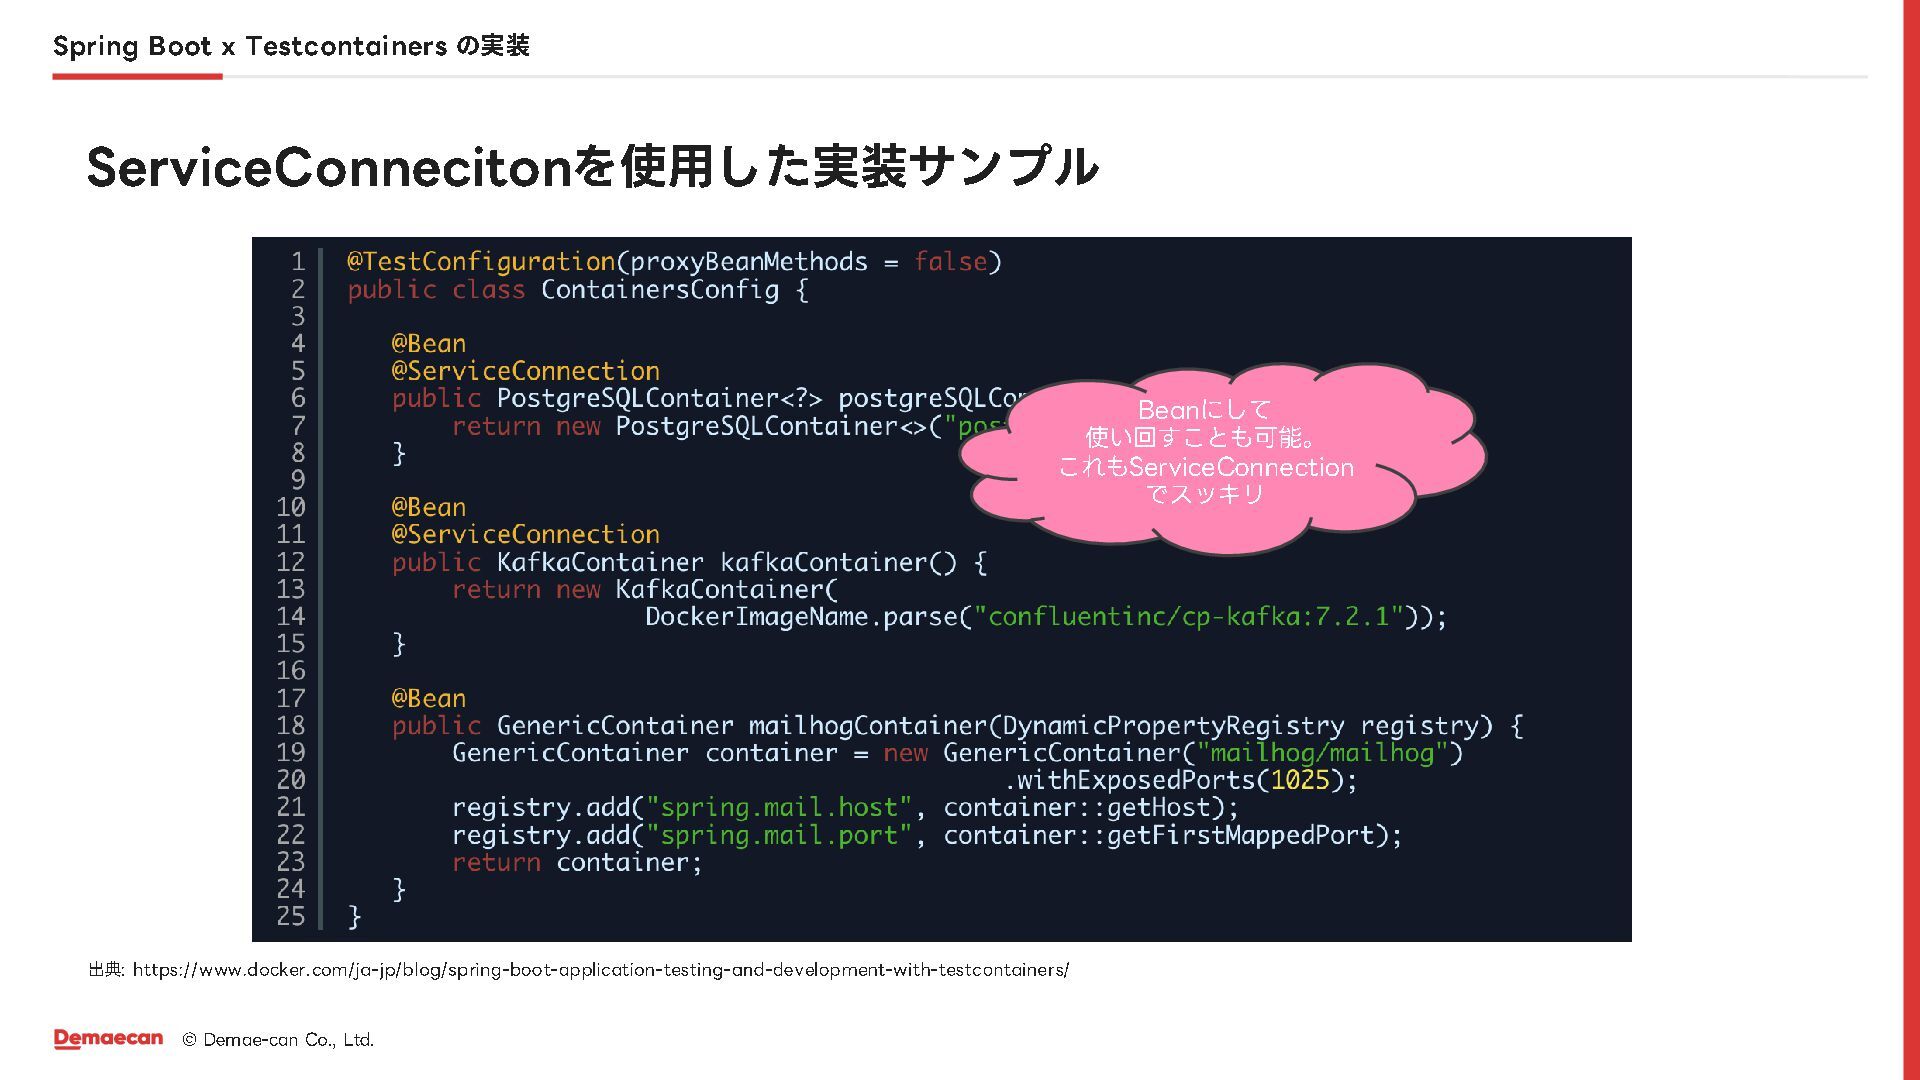
Task: Click the '@Bean' annotation on line 17
Action: [x=429, y=698]
